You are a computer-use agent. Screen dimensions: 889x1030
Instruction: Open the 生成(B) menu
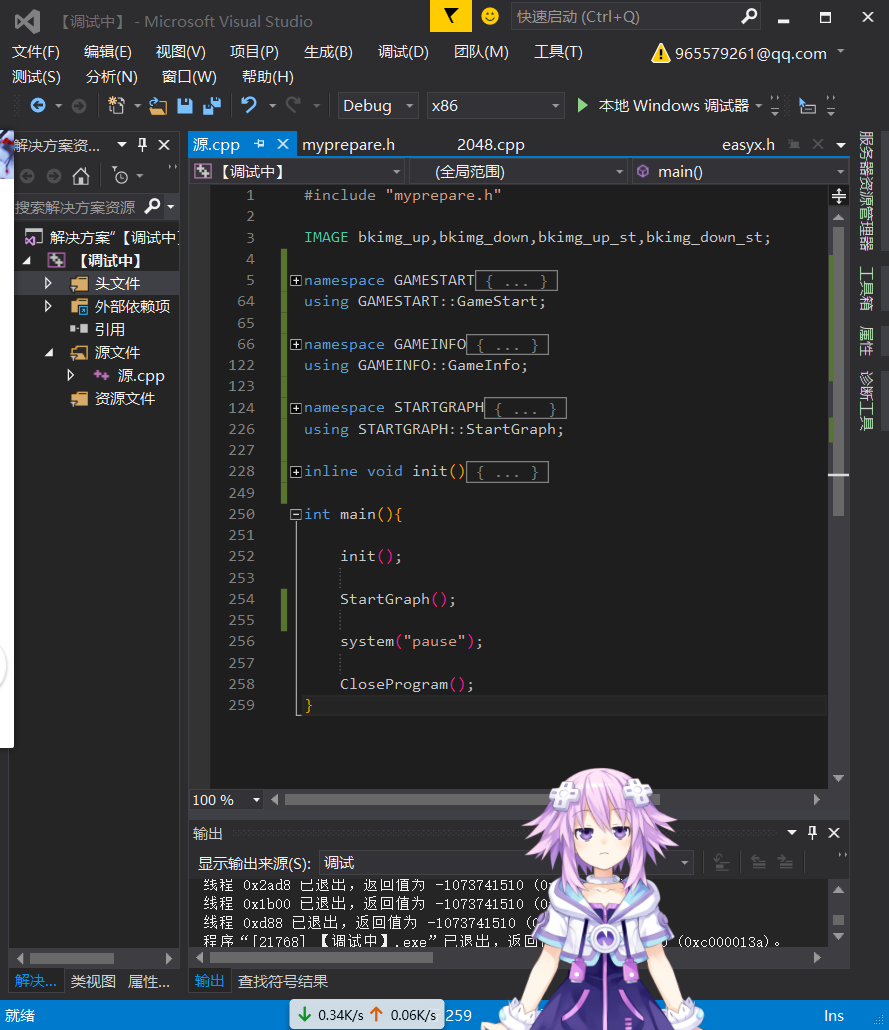pyautogui.click(x=328, y=52)
